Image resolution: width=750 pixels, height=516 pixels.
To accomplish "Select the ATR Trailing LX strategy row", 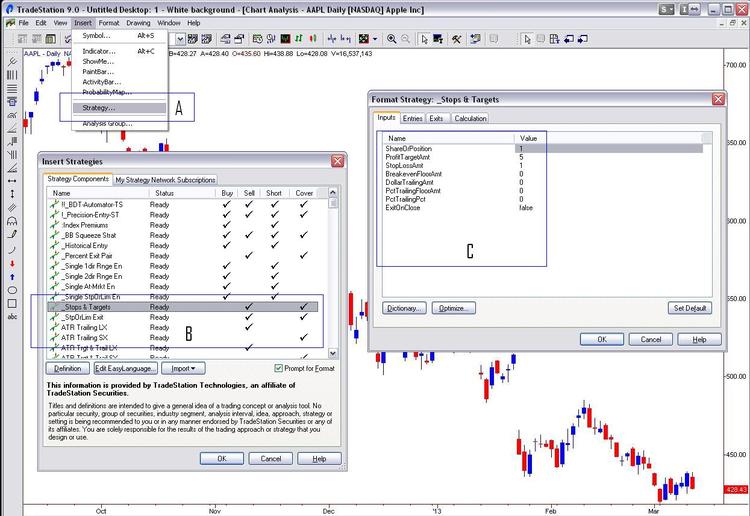I will (183, 327).
